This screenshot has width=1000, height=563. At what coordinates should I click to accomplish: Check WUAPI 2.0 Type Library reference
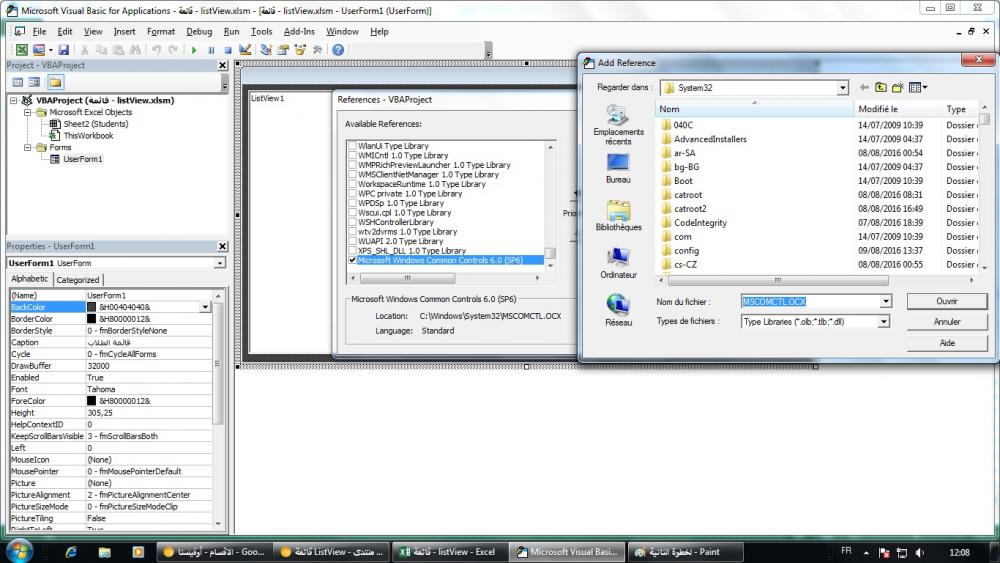(353, 241)
